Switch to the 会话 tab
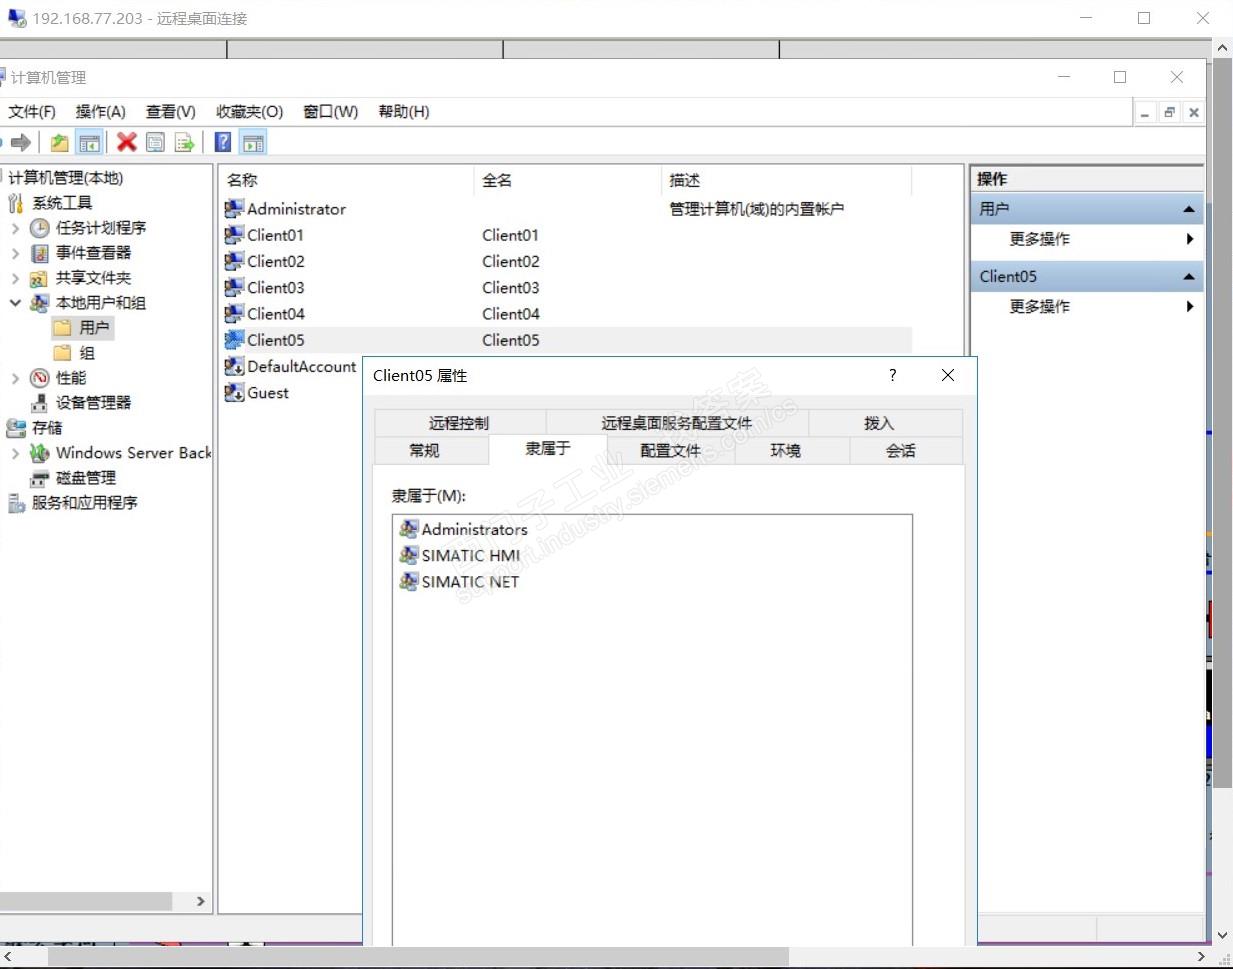This screenshot has width=1233, height=969. (901, 451)
